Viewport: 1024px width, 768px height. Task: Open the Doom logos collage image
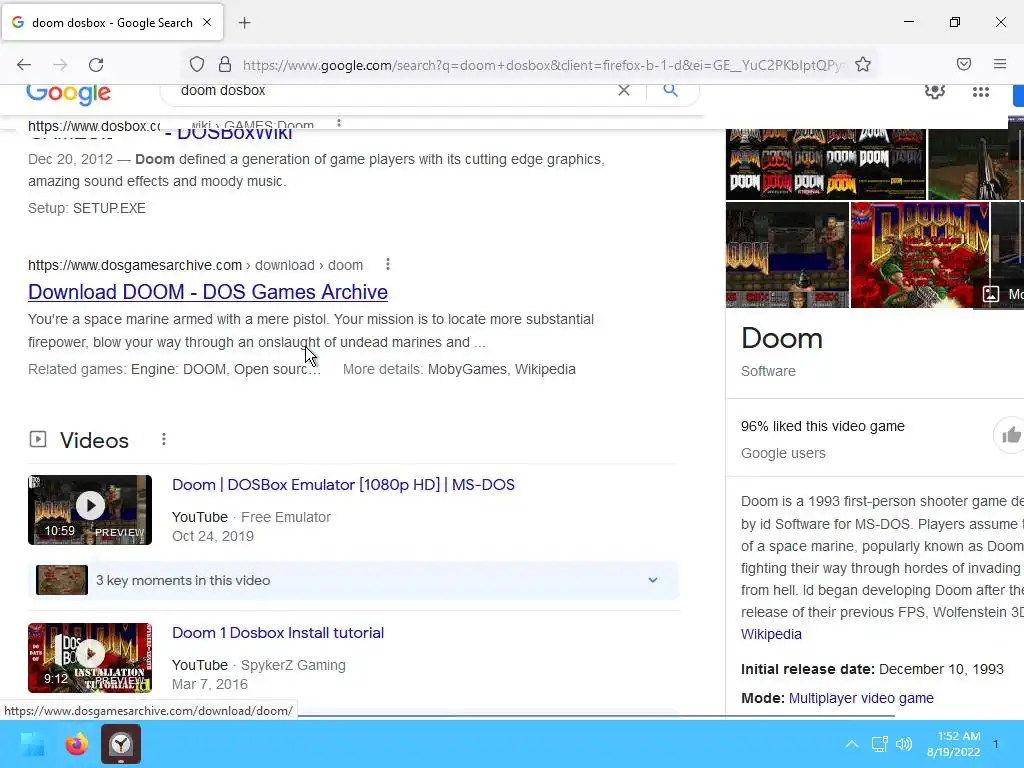(826, 164)
